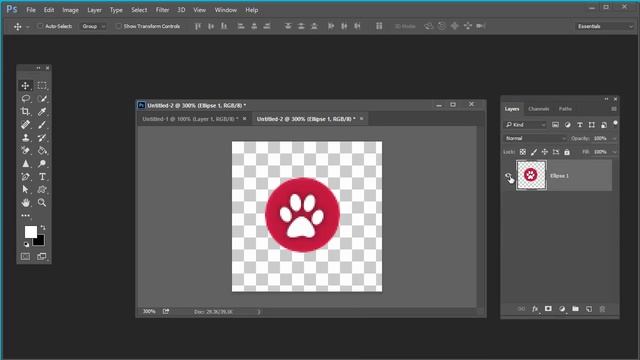Click the foreground white color swatch
This screenshot has width=640, height=360.
(x=30, y=231)
